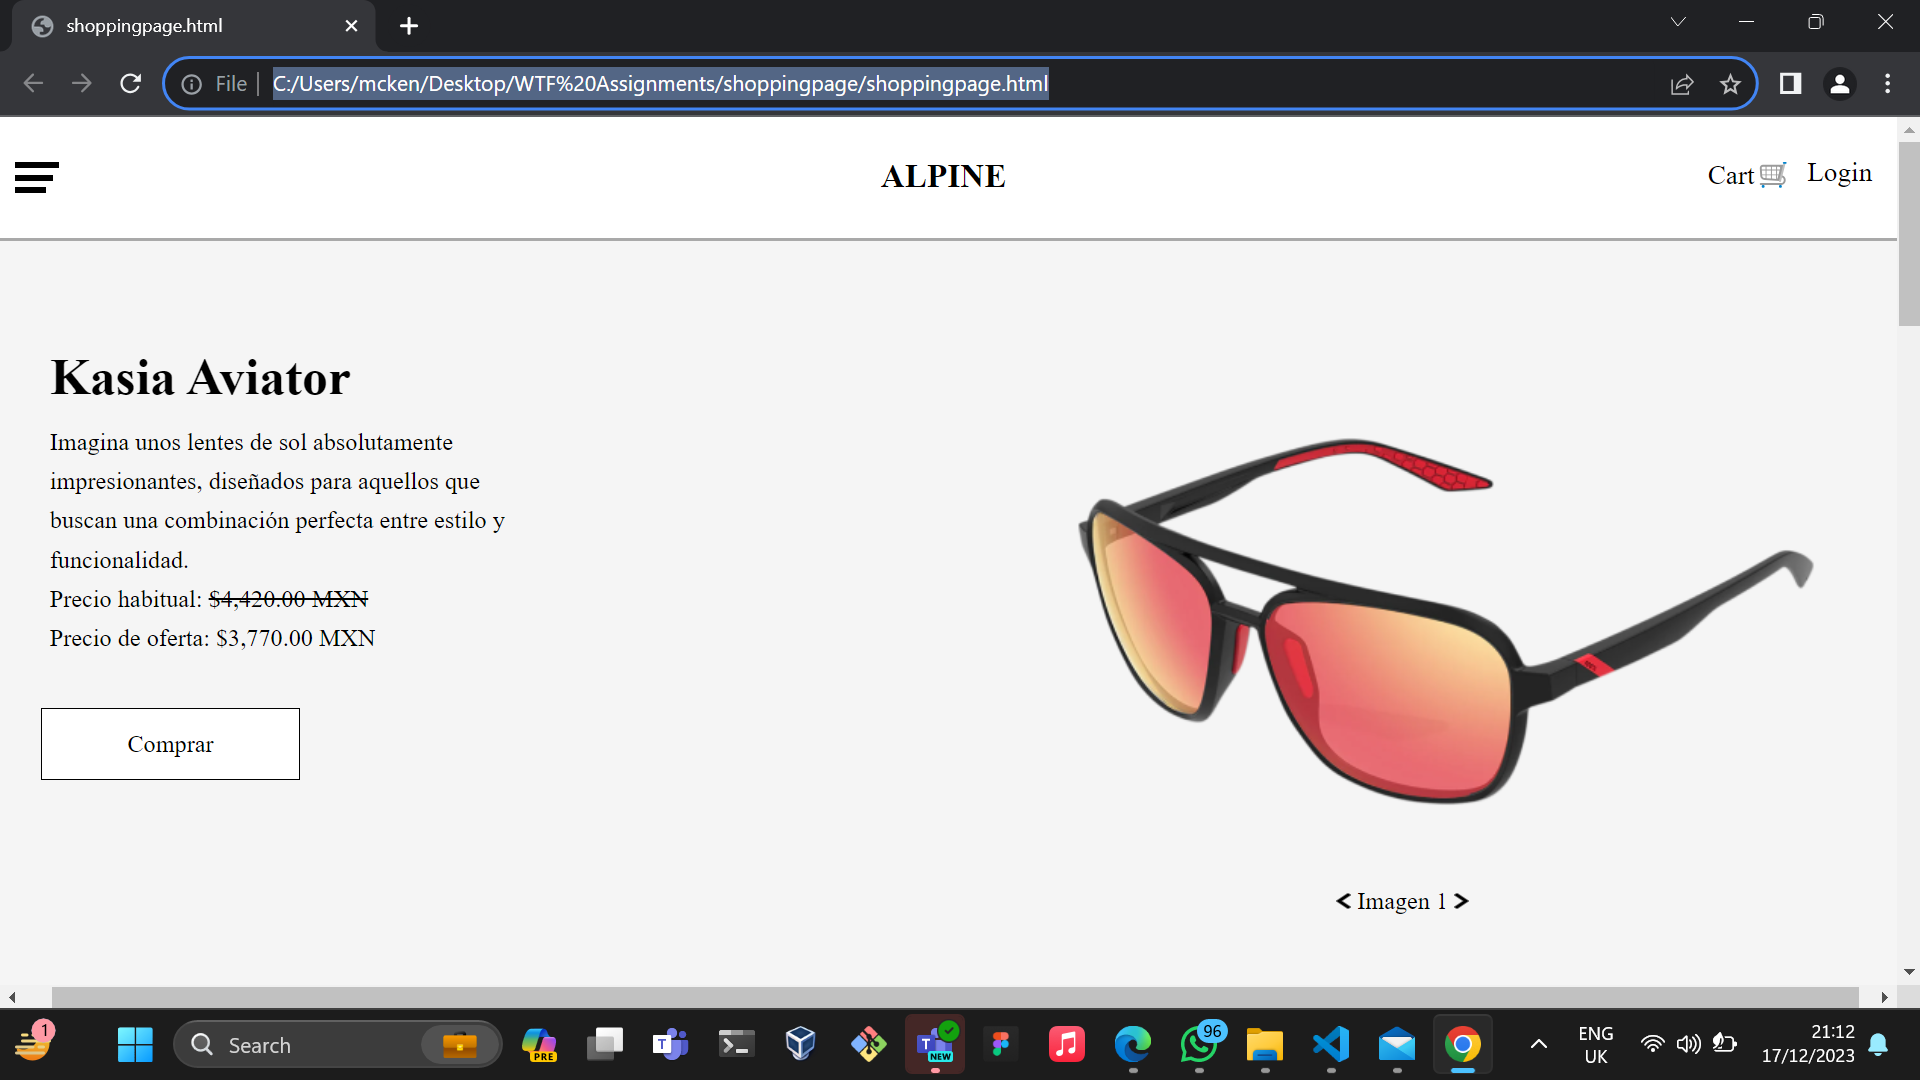This screenshot has width=1920, height=1080.
Task: Click the tab search chevron in title bar
Action: coord(1678,21)
